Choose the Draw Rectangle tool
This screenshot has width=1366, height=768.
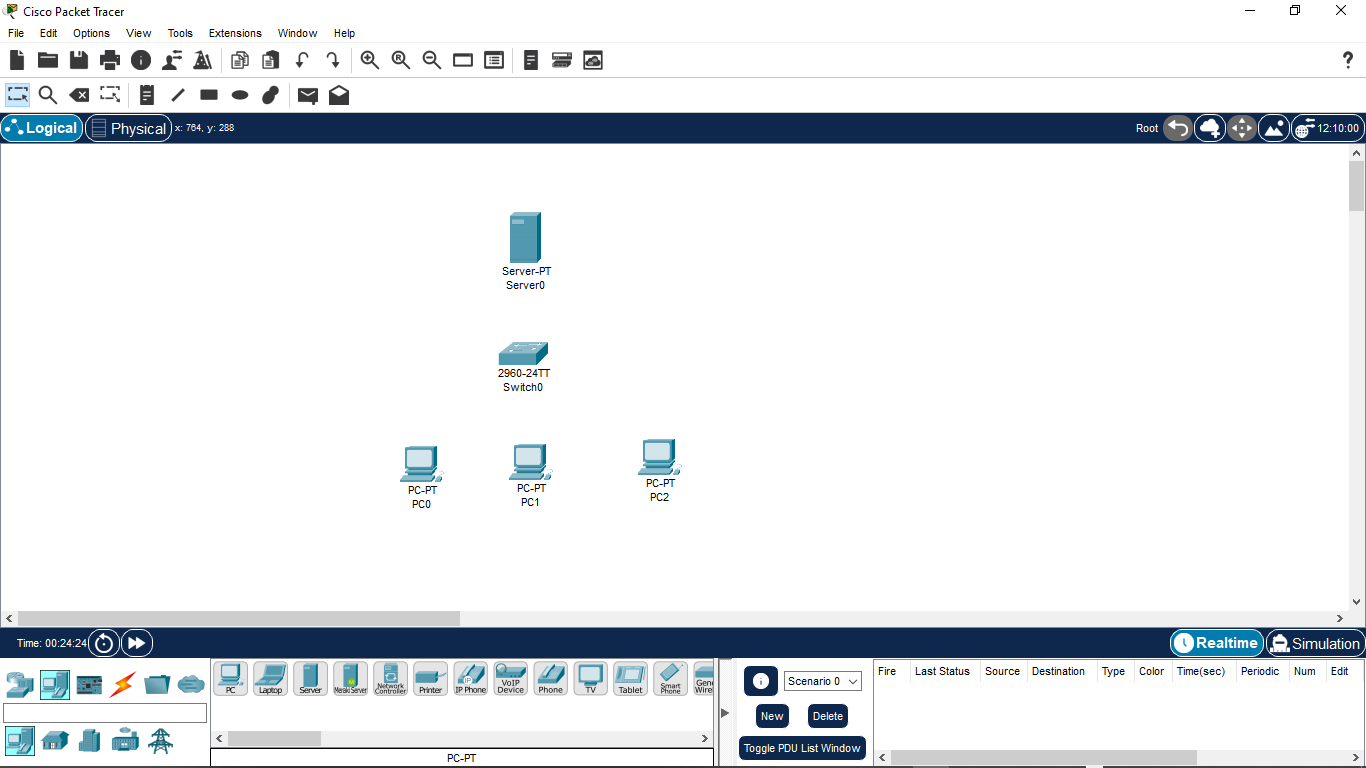tap(209, 95)
